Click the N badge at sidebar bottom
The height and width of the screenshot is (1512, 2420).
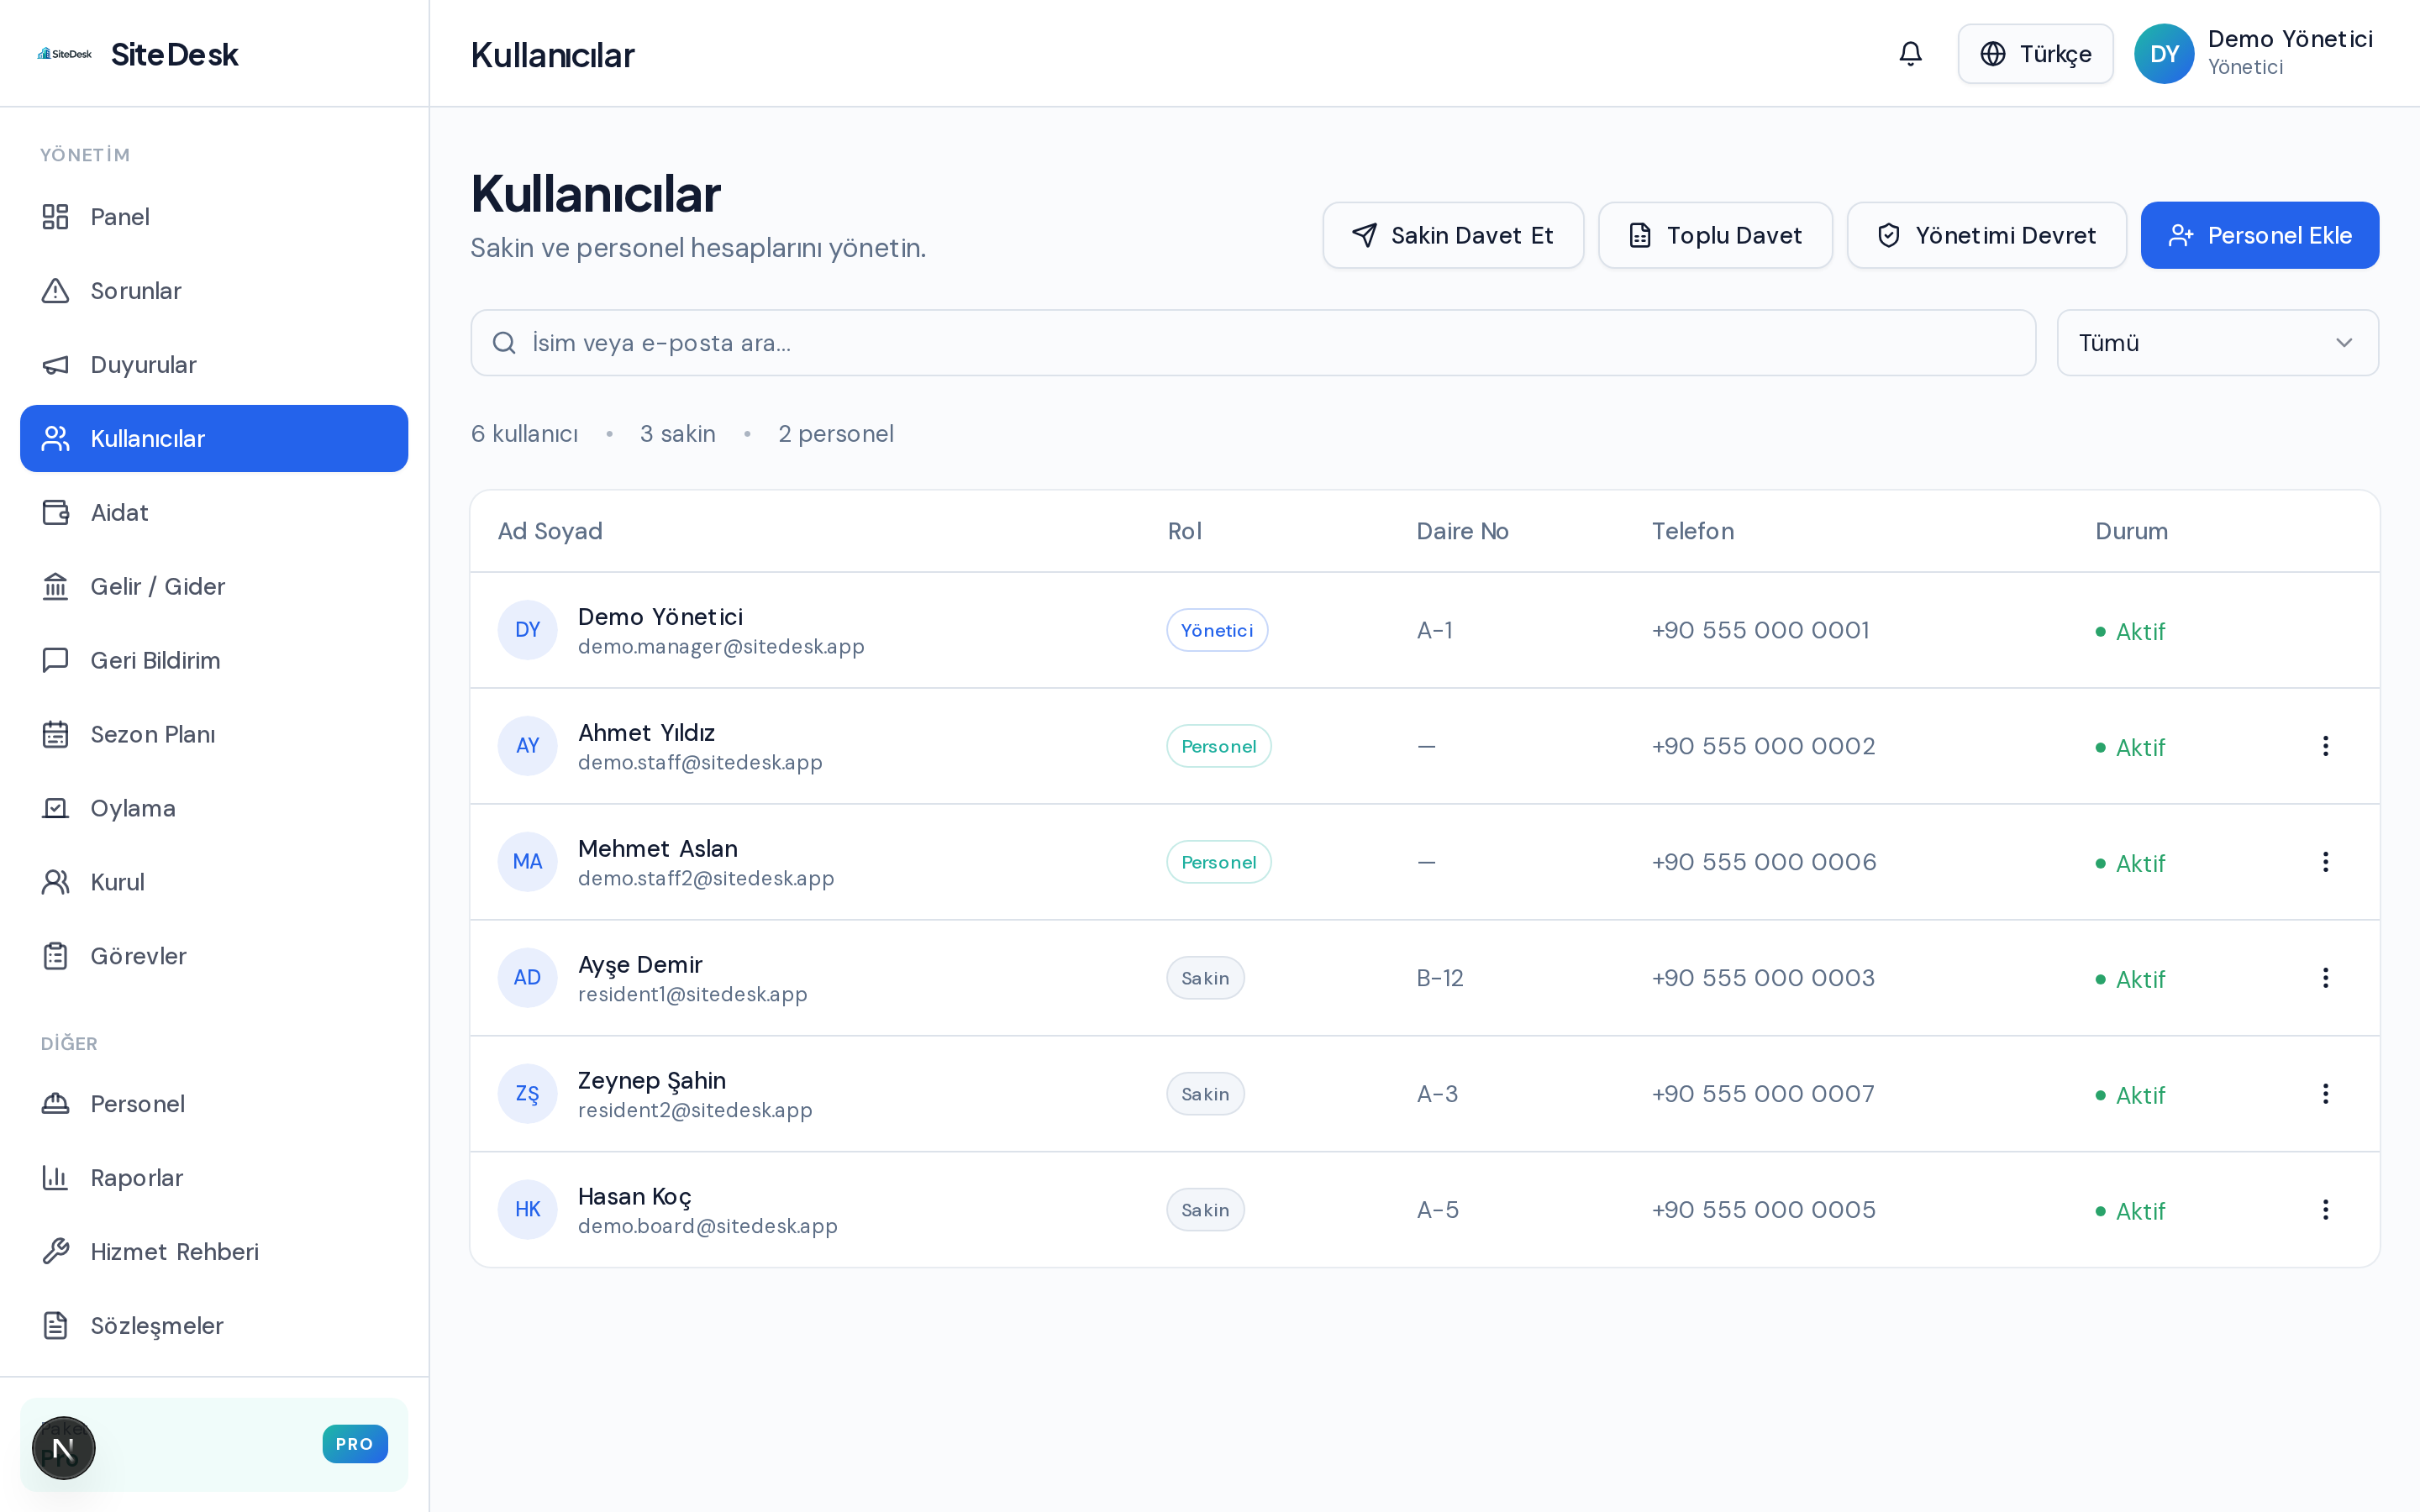63,1448
